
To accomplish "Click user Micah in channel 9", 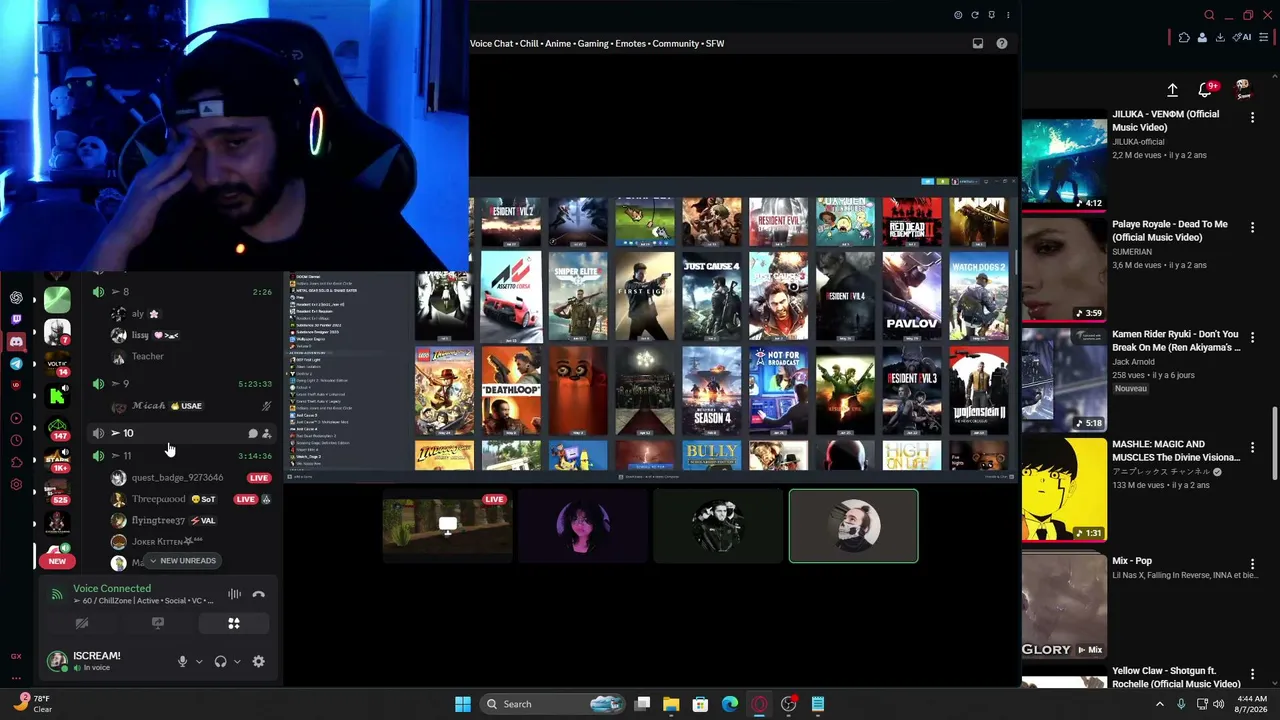I will [x=148, y=406].
